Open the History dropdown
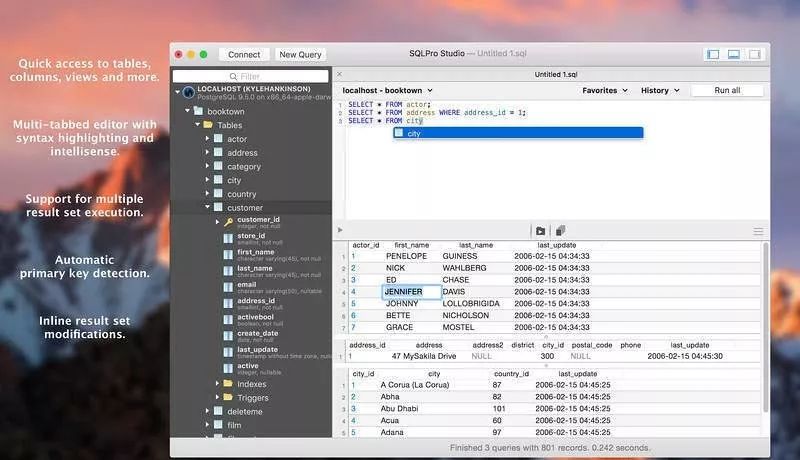Viewport: 800px width, 460px height. pyautogui.click(x=660, y=90)
